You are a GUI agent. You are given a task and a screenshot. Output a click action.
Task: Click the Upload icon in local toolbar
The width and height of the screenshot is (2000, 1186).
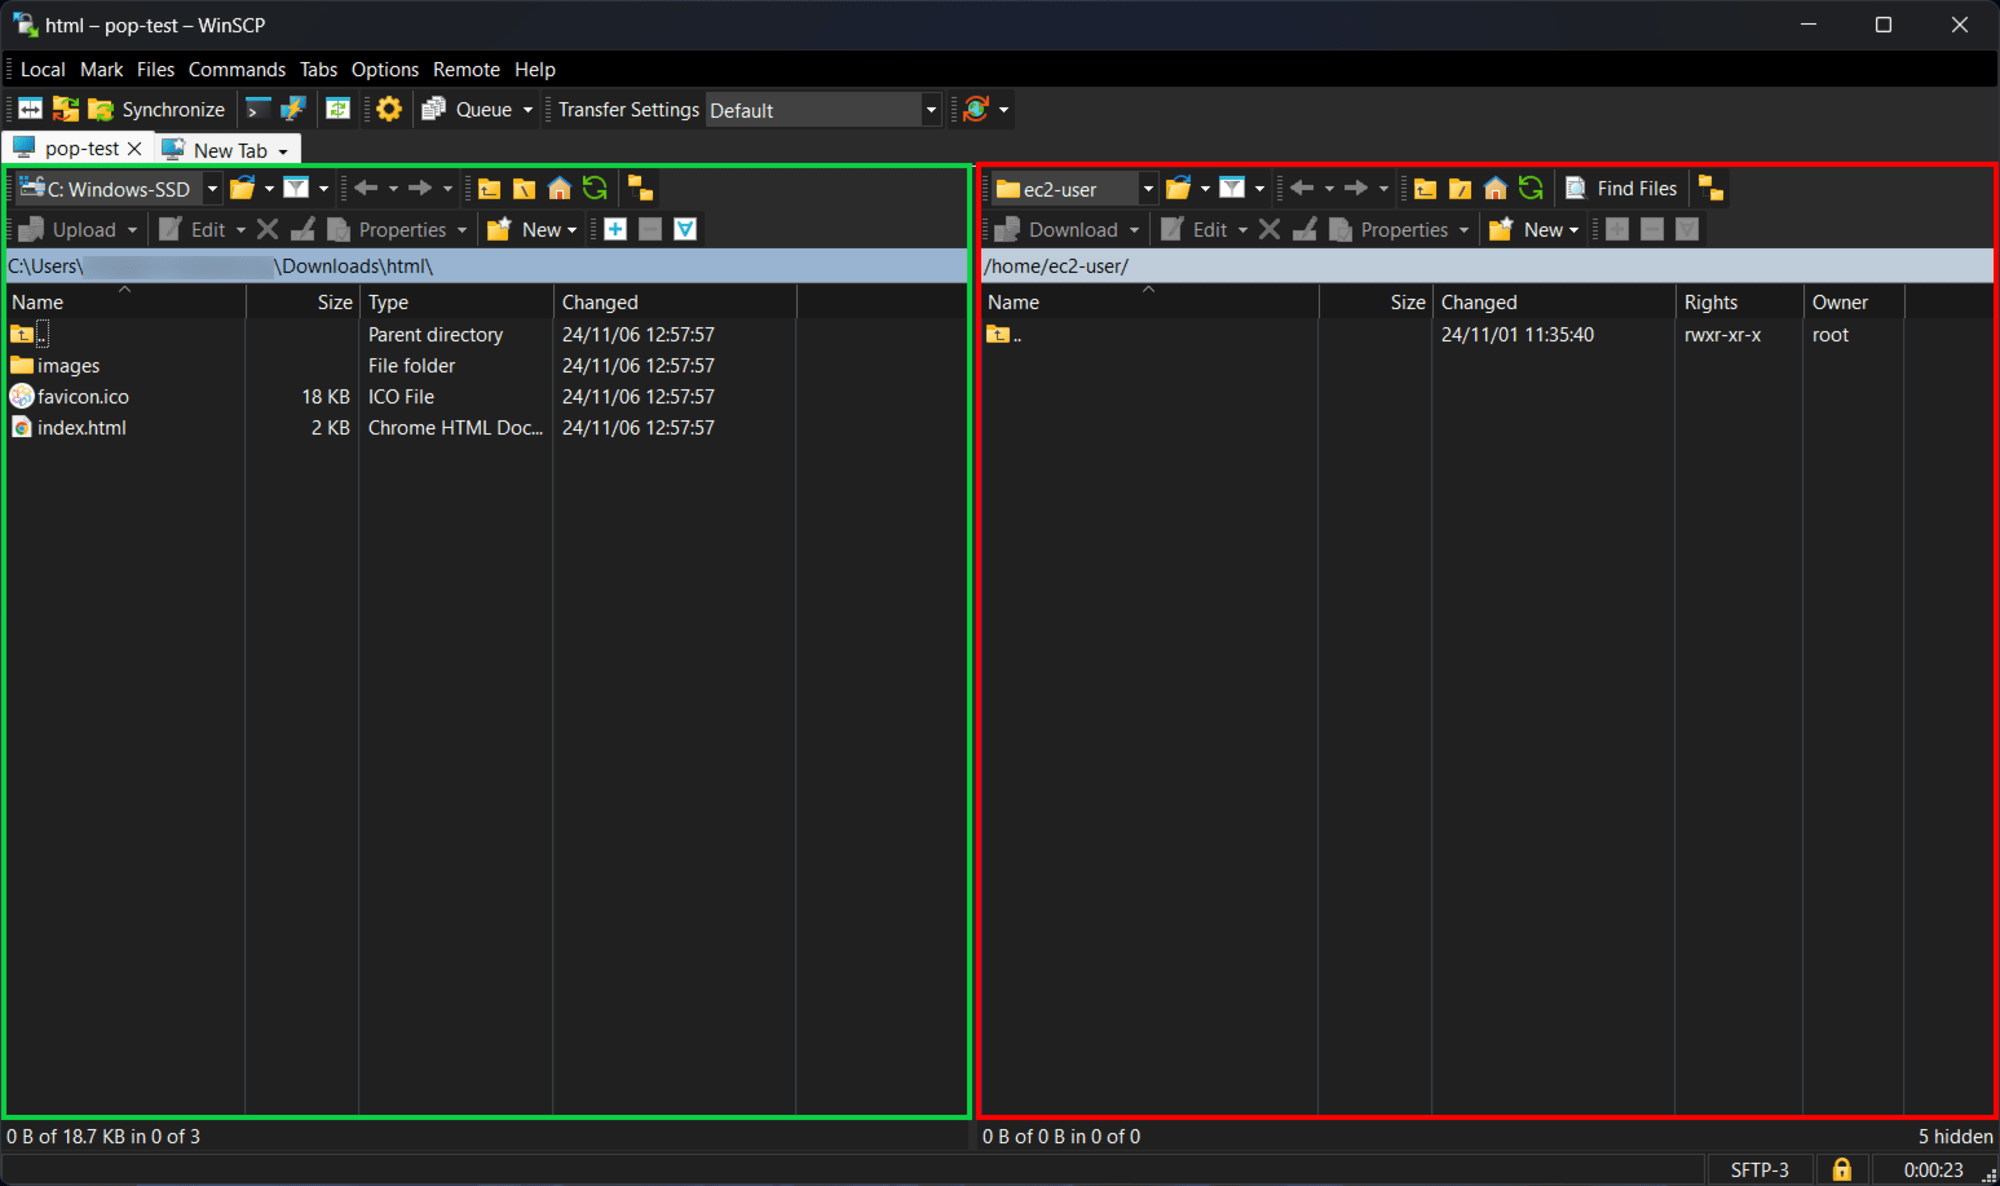pos(31,229)
